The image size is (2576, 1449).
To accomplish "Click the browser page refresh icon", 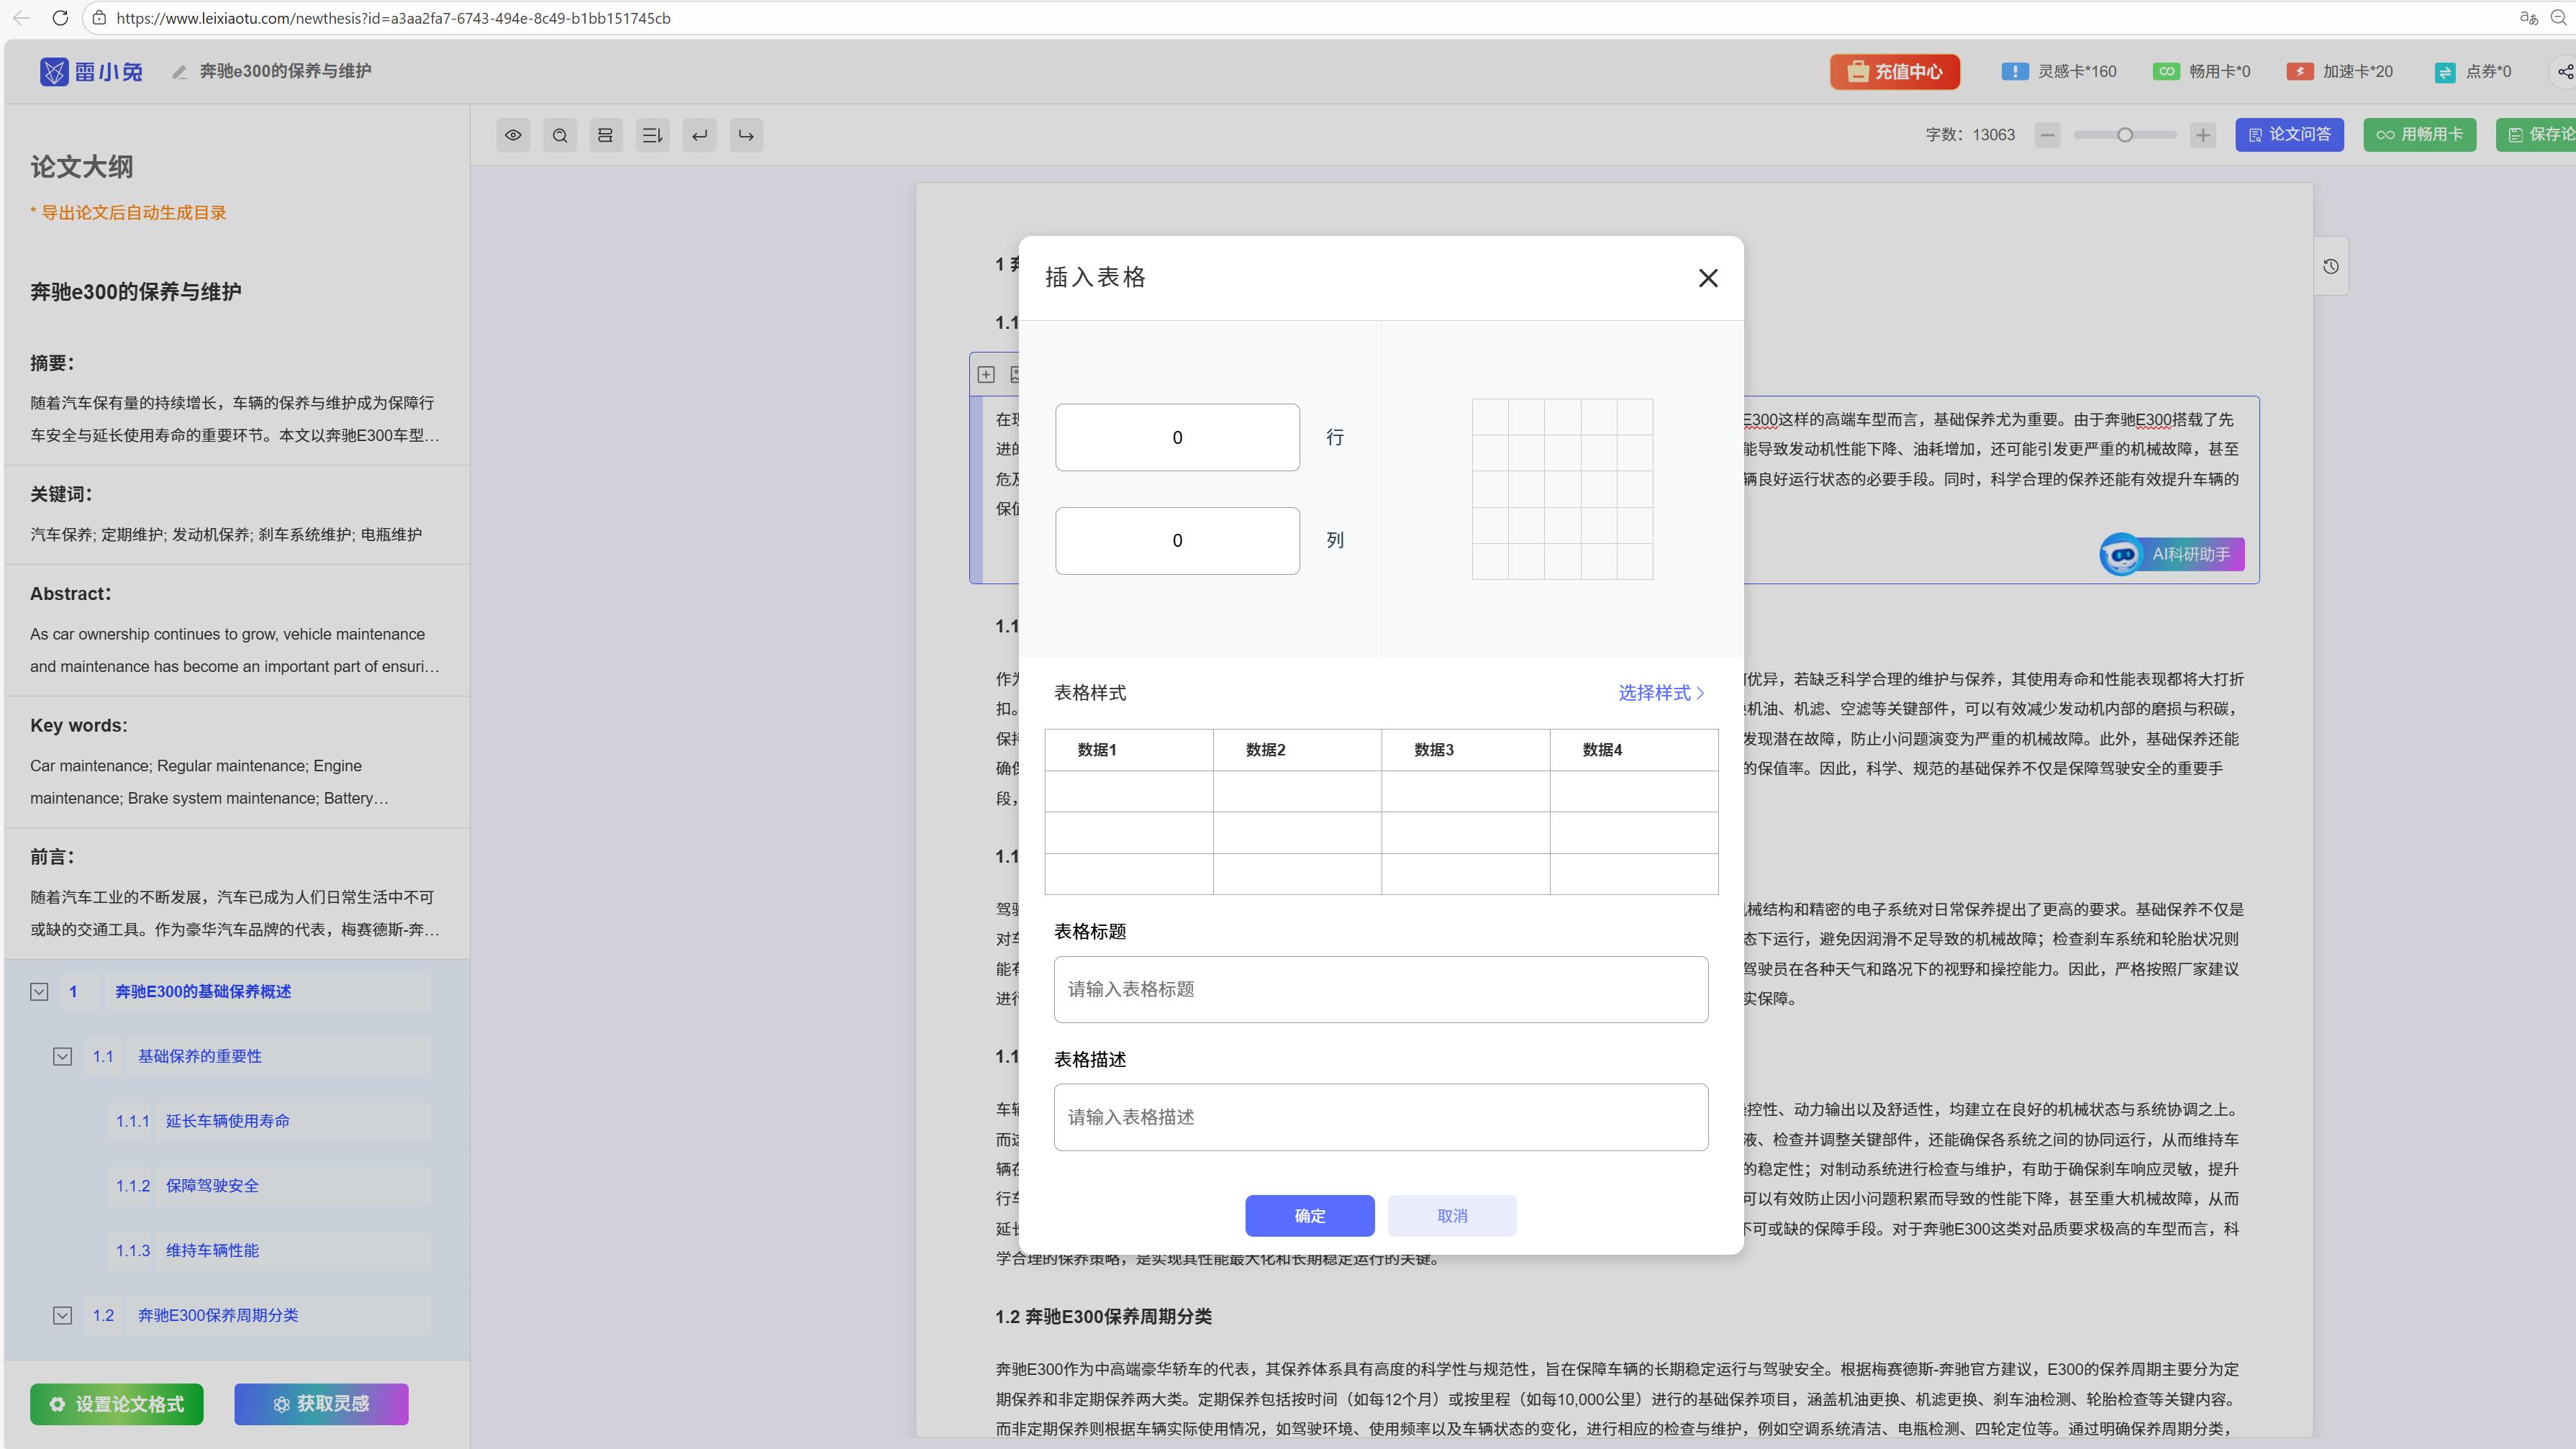I will (60, 18).
